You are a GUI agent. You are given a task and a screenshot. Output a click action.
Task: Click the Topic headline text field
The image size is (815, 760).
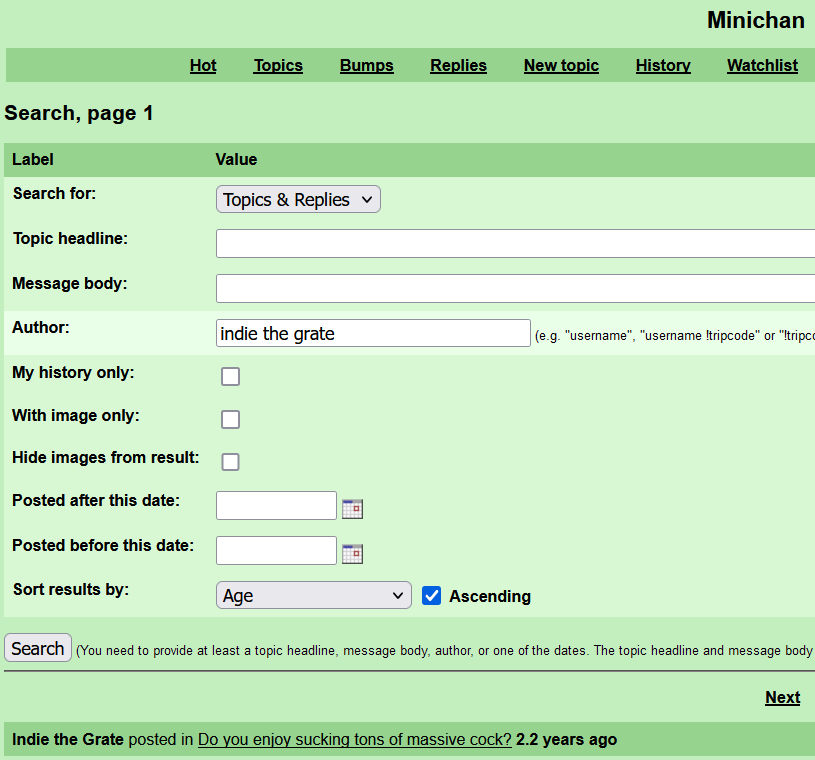[x=515, y=244]
